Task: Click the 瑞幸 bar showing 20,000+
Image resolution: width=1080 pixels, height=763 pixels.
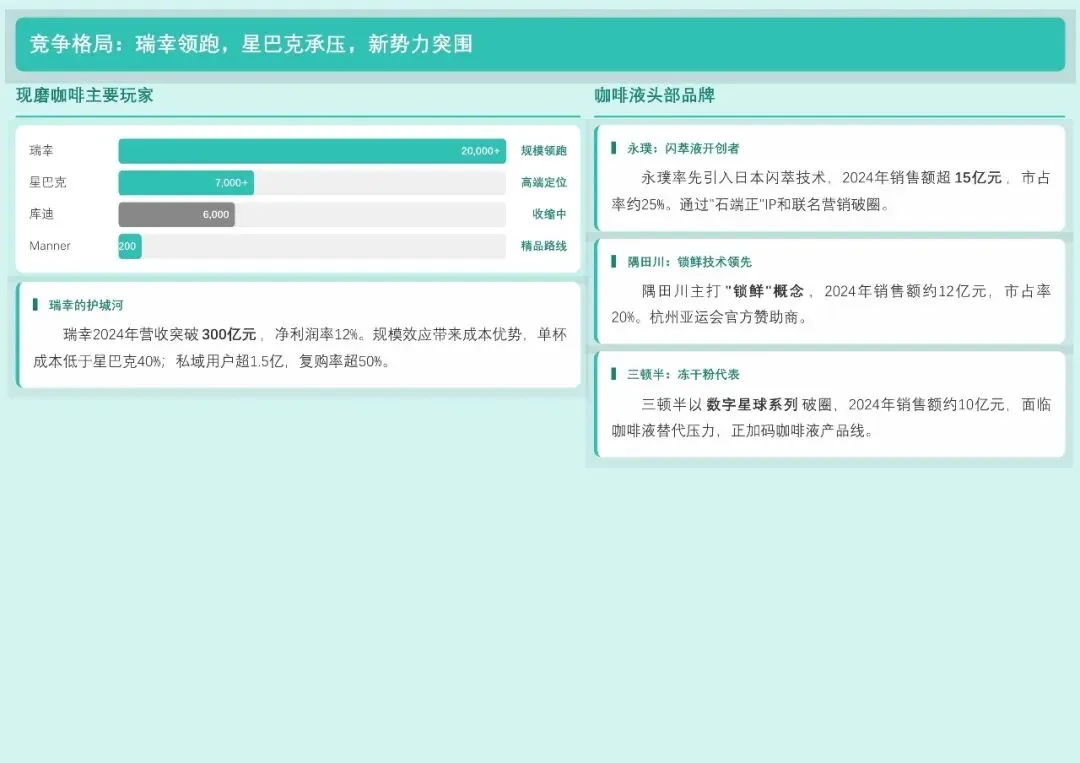Action: (312, 151)
